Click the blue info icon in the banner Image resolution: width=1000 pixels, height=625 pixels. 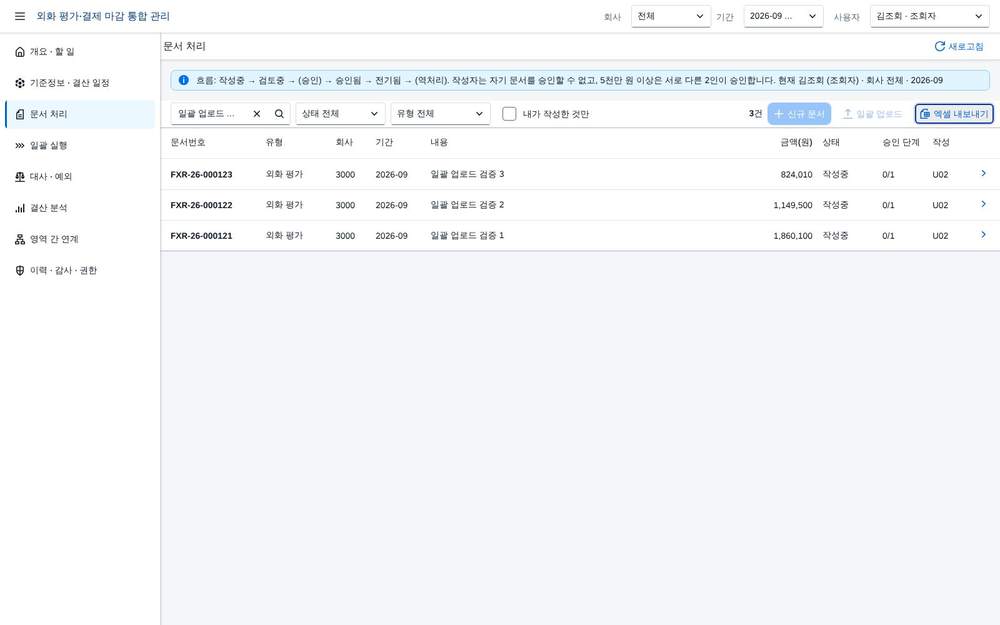[184, 80]
